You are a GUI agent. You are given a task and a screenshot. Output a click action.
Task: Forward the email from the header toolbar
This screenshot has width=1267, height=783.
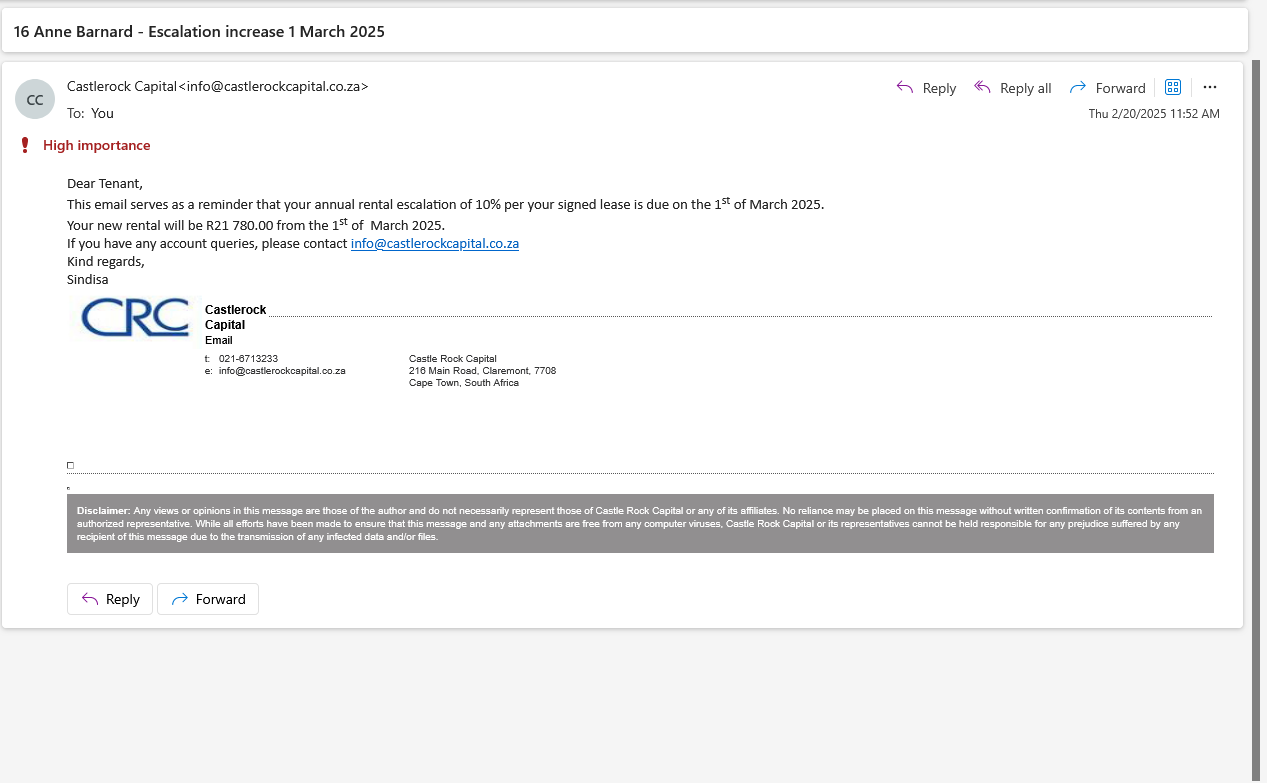[1107, 88]
